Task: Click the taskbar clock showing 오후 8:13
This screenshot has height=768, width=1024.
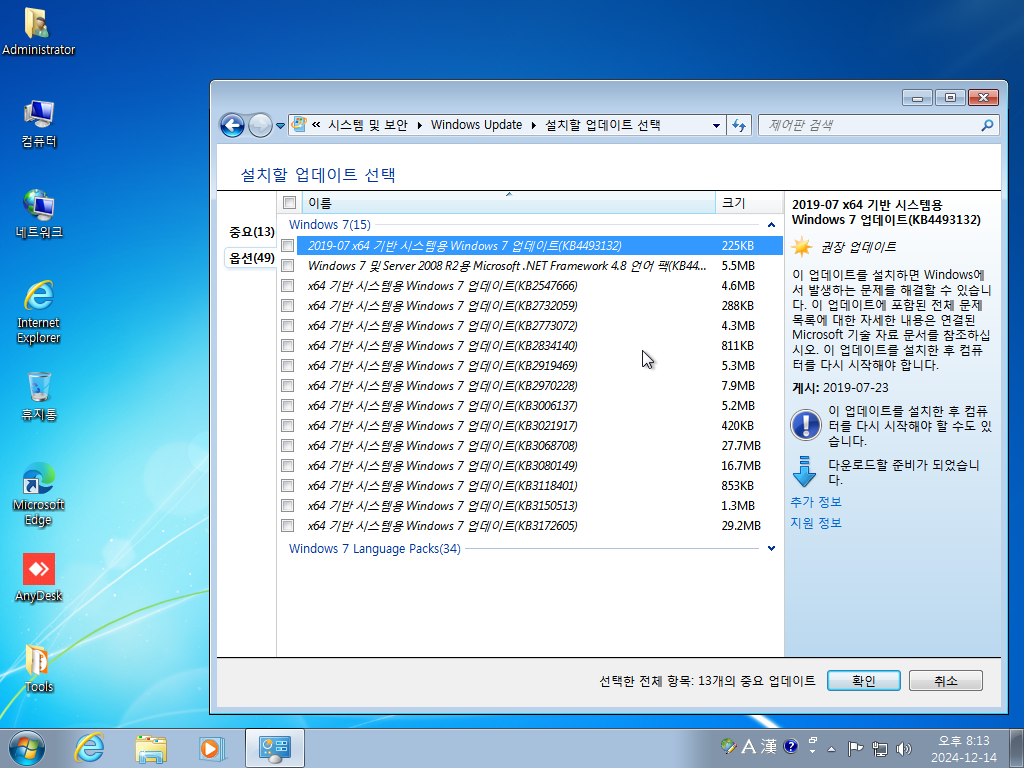Action: tap(964, 741)
